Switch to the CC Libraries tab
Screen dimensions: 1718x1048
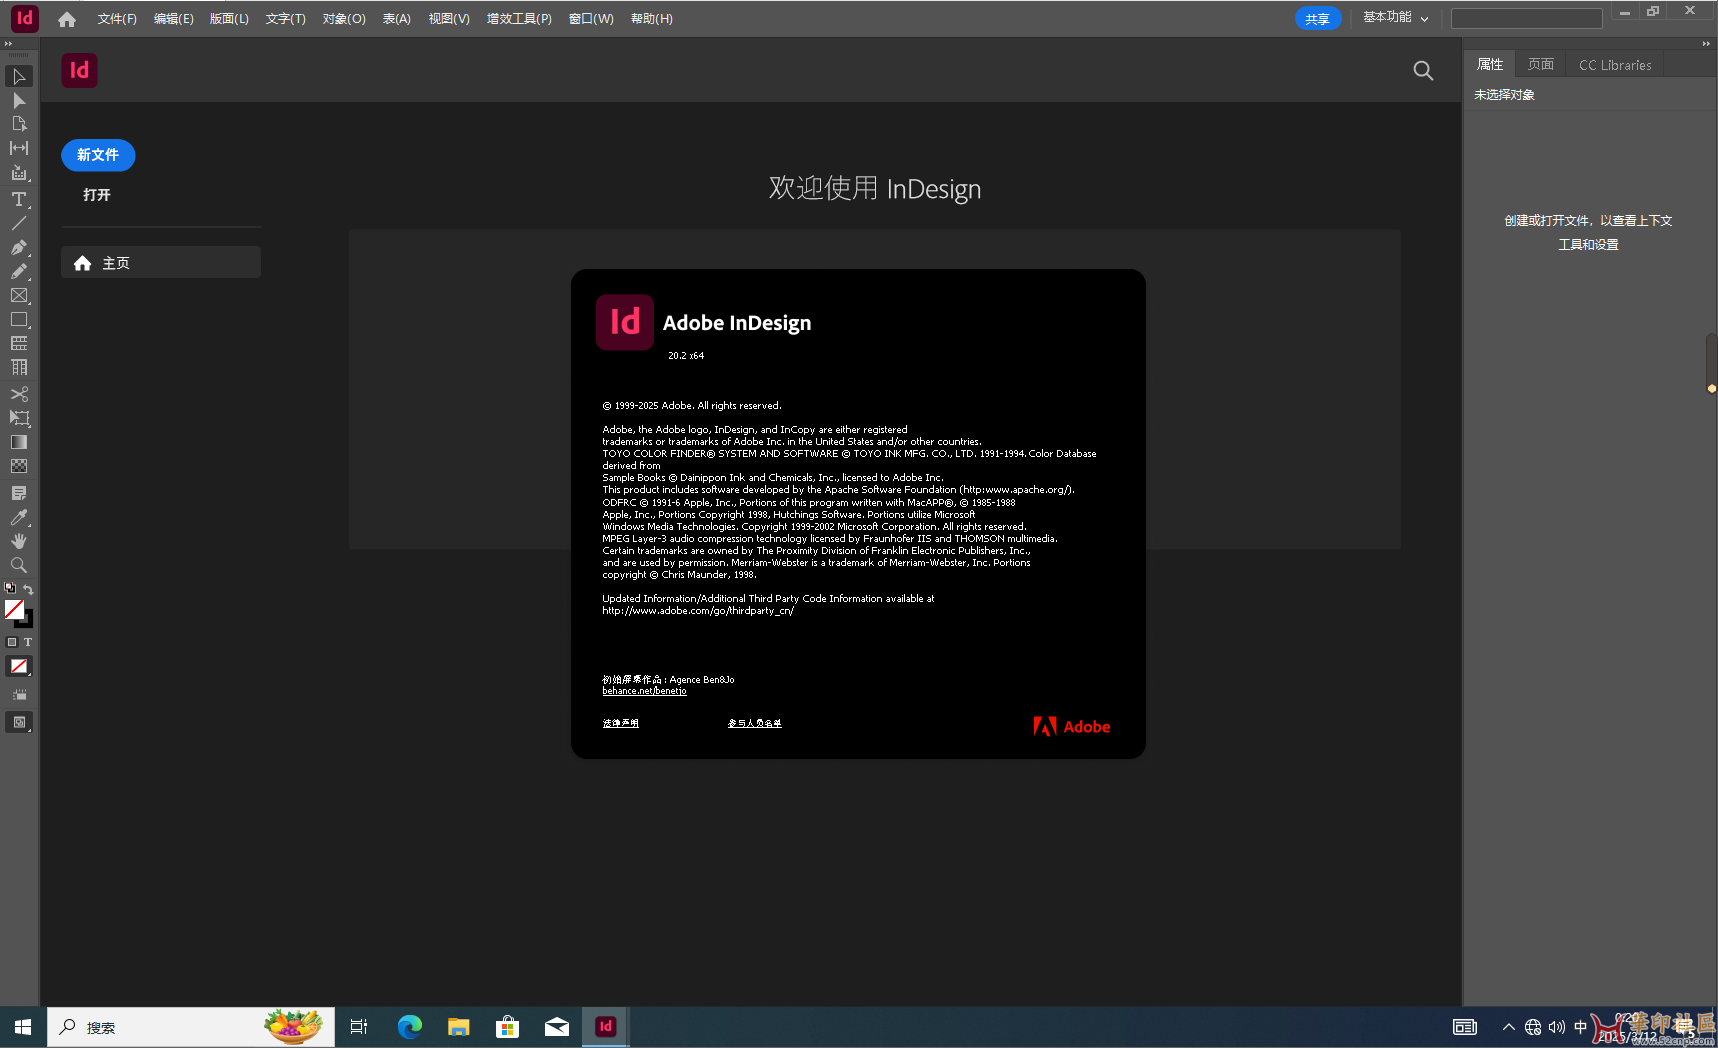(1615, 65)
